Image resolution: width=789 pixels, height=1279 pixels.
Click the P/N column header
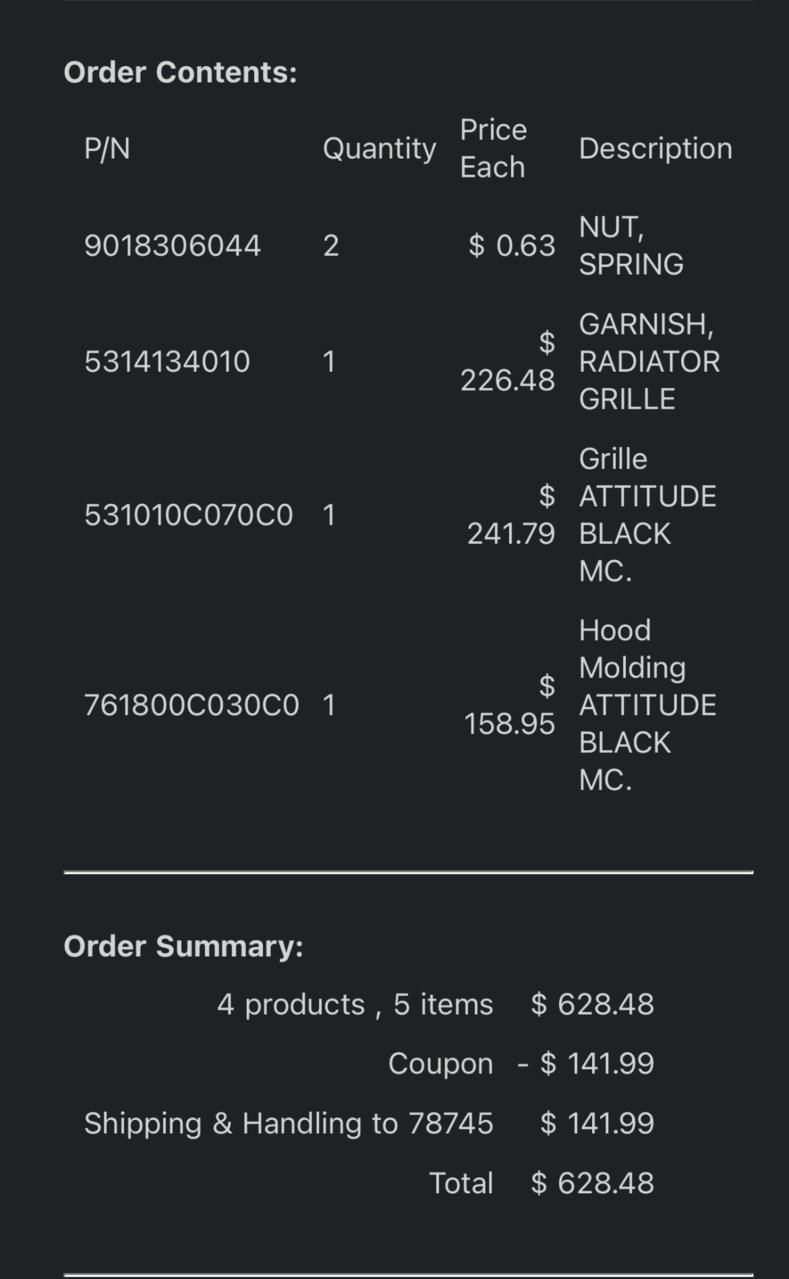click(107, 149)
